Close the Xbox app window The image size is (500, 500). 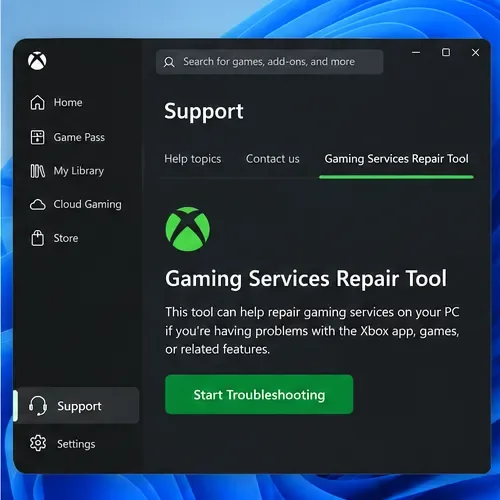pos(475,52)
